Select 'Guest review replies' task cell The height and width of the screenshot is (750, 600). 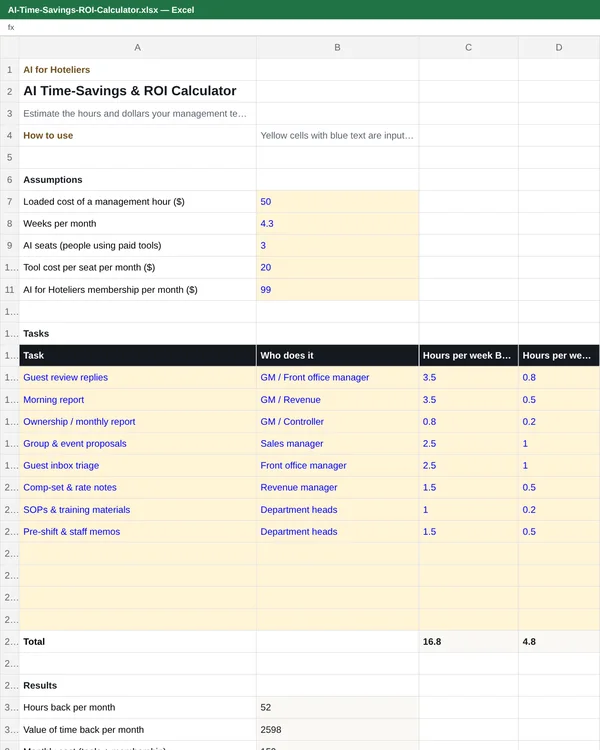[137, 377]
